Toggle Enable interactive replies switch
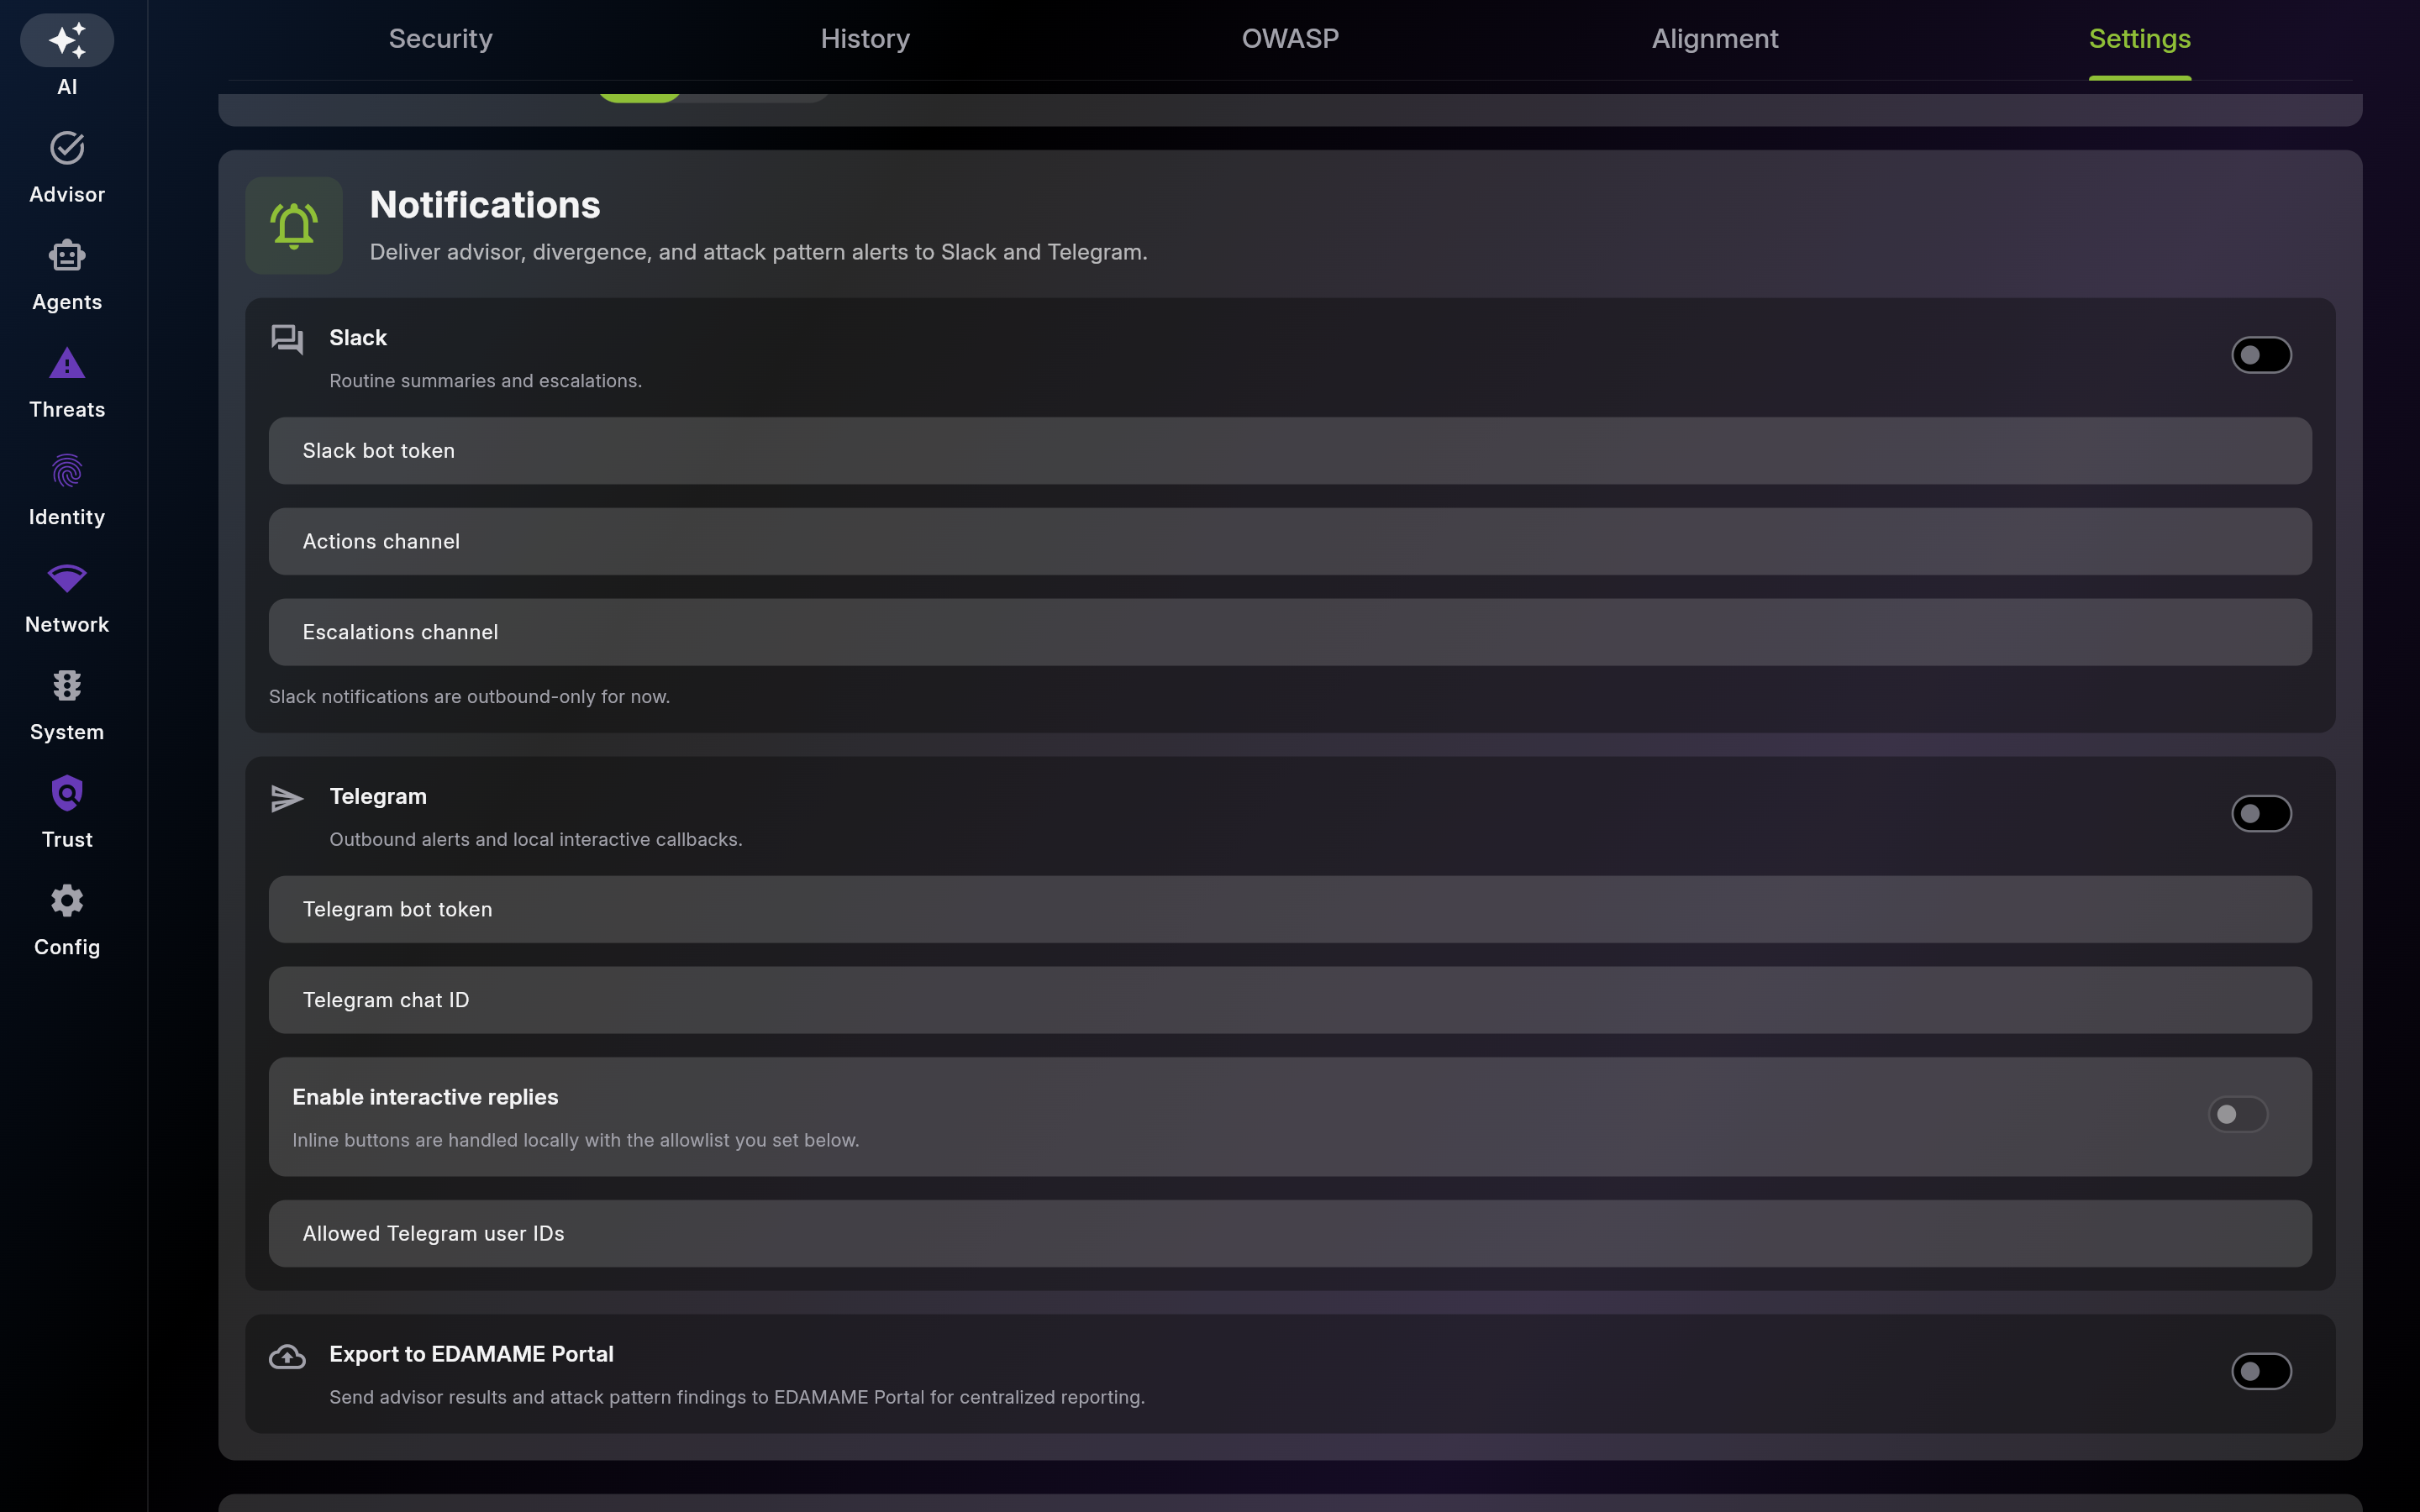The width and height of the screenshot is (2420, 1512). 2237,1114
